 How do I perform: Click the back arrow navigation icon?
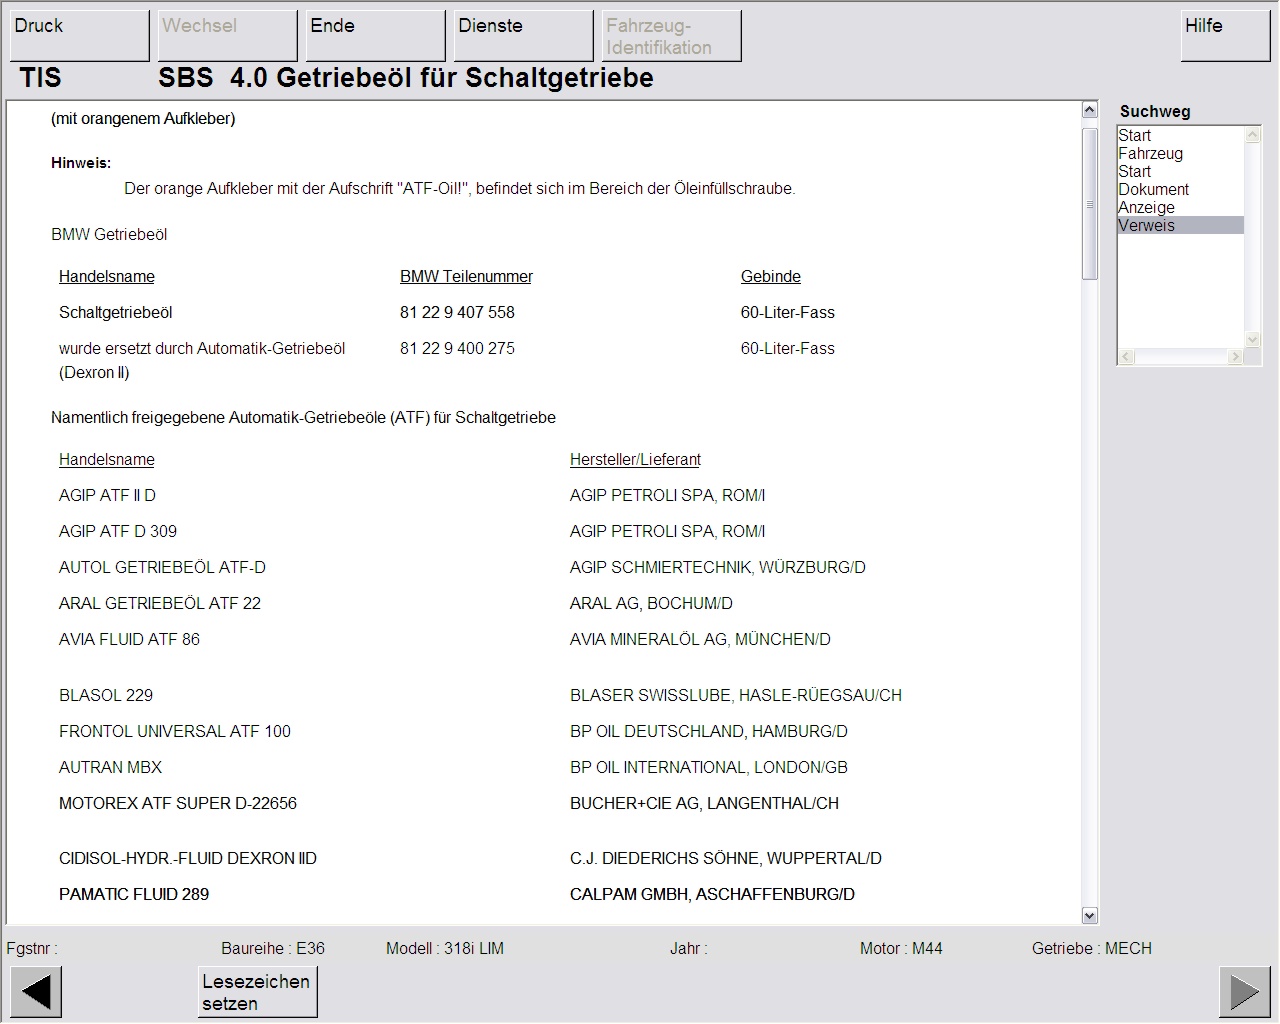(35, 992)
